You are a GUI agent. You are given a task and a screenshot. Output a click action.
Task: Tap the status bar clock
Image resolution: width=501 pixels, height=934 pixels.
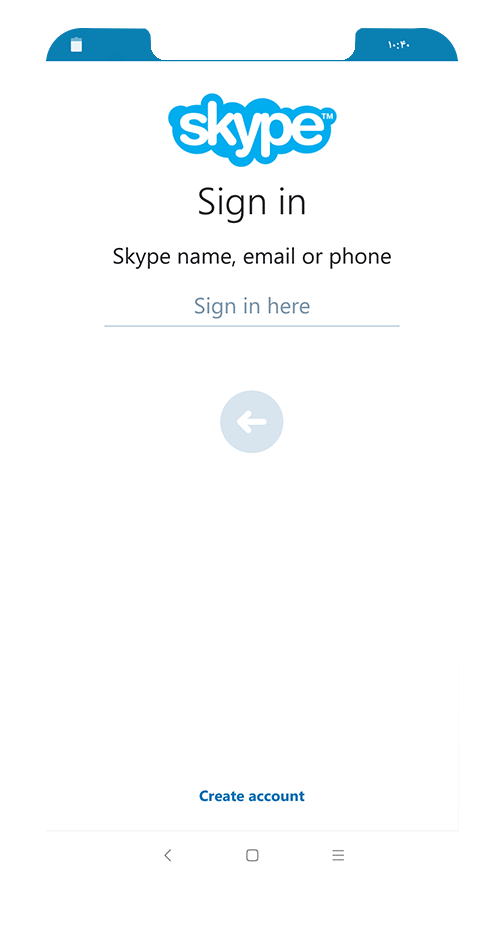pyautogui.click(x=399, y=45)
